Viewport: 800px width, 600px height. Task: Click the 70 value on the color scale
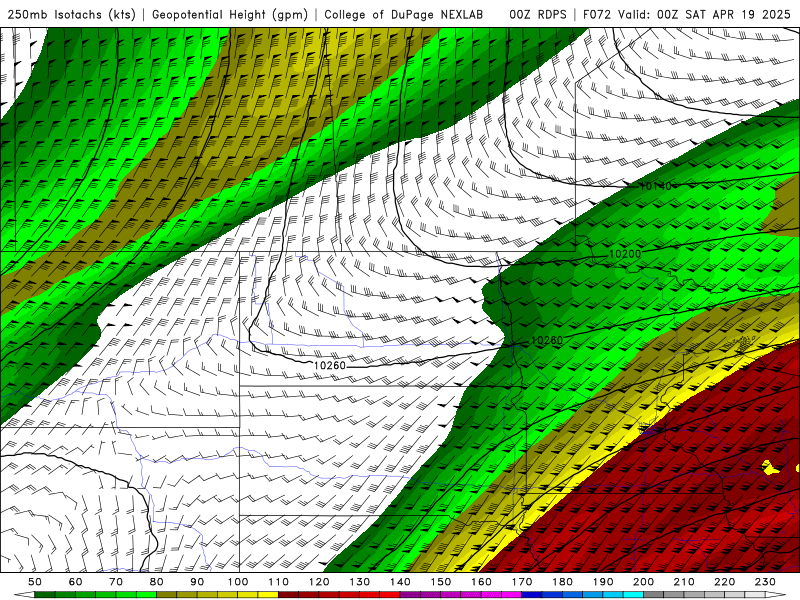coord(116,582)
